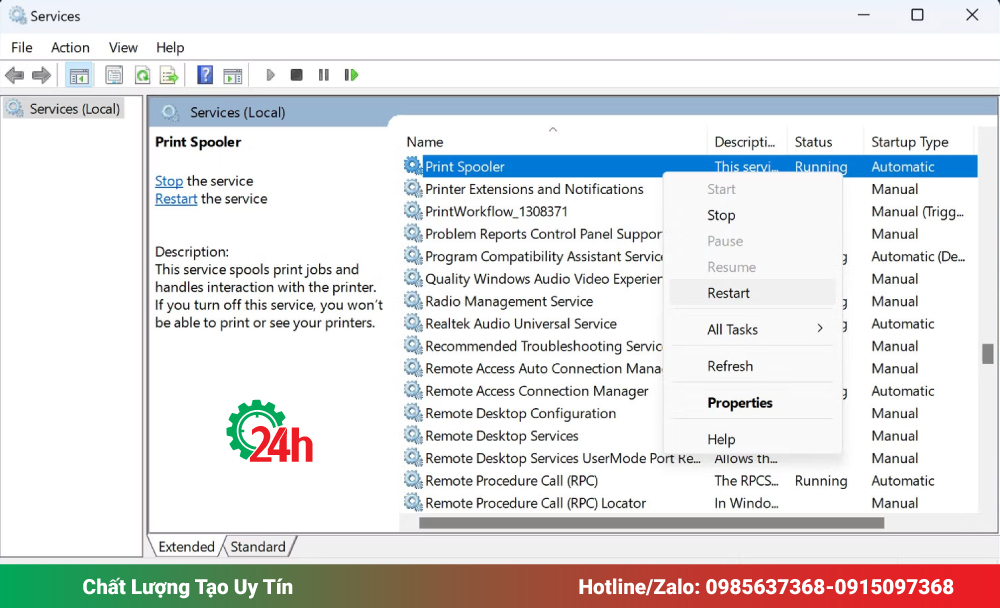This screenshot has width=1000, height=608.
Task: Maximize the Services window
Action: 917,15
